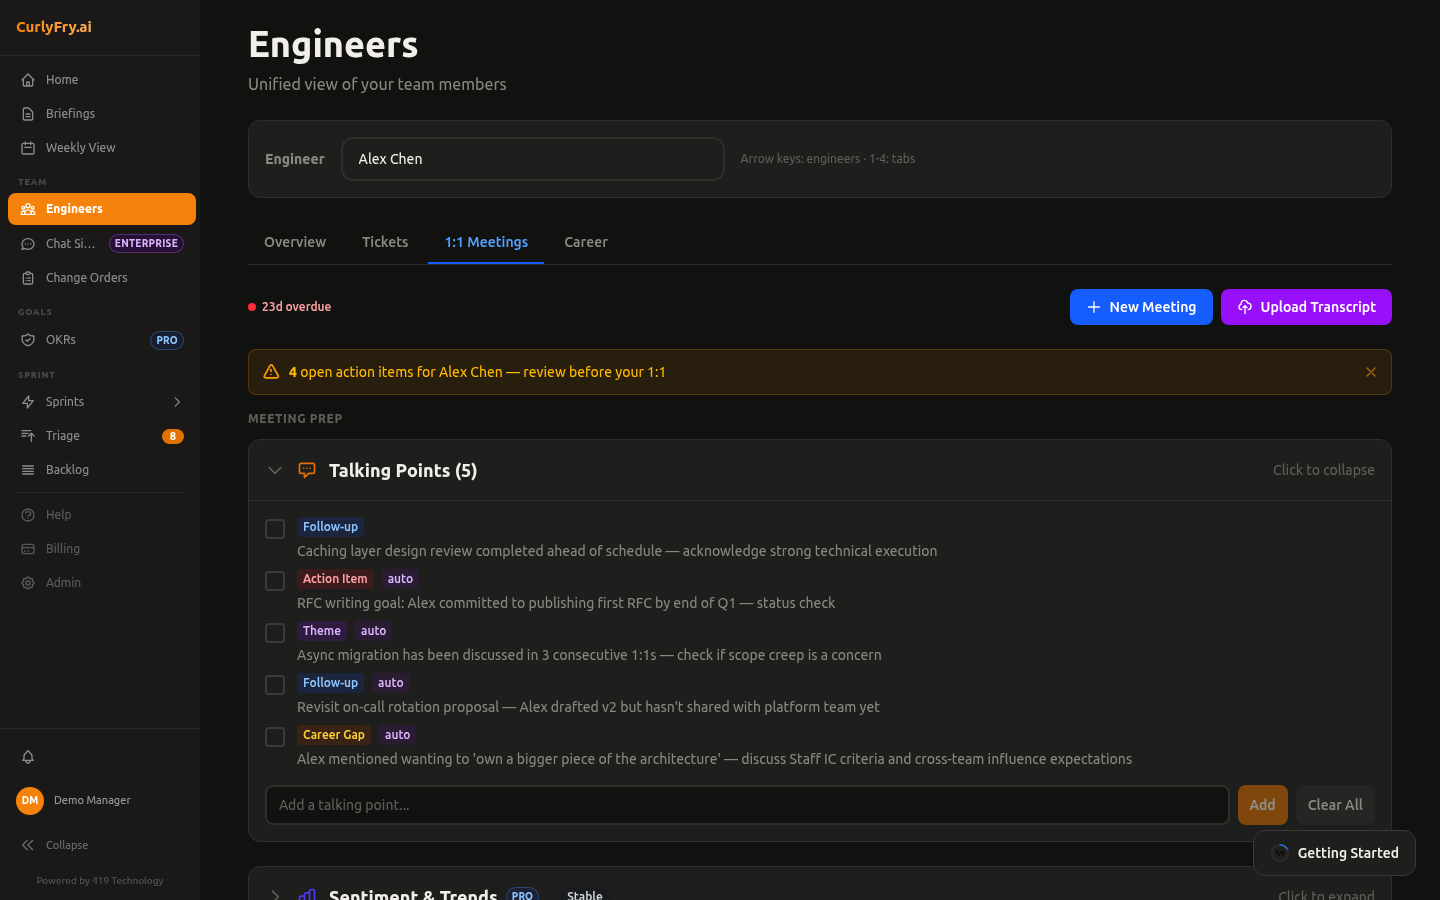Check the Action Item about RFC writing goal
This screenshot has width=1440, height=900.
[274, 580]
